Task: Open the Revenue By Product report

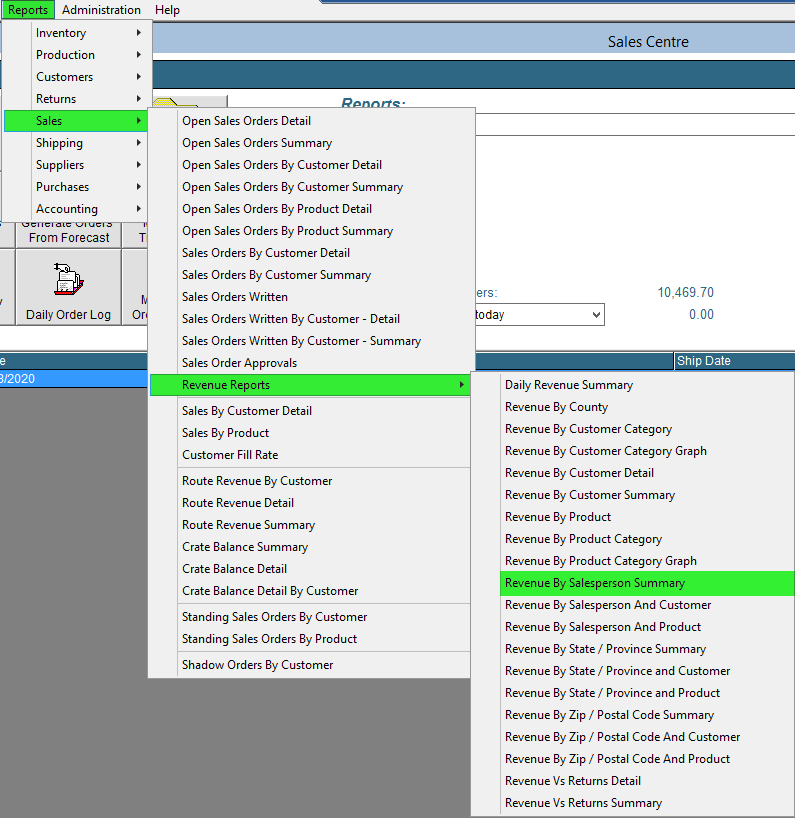Action: (633, 517)
